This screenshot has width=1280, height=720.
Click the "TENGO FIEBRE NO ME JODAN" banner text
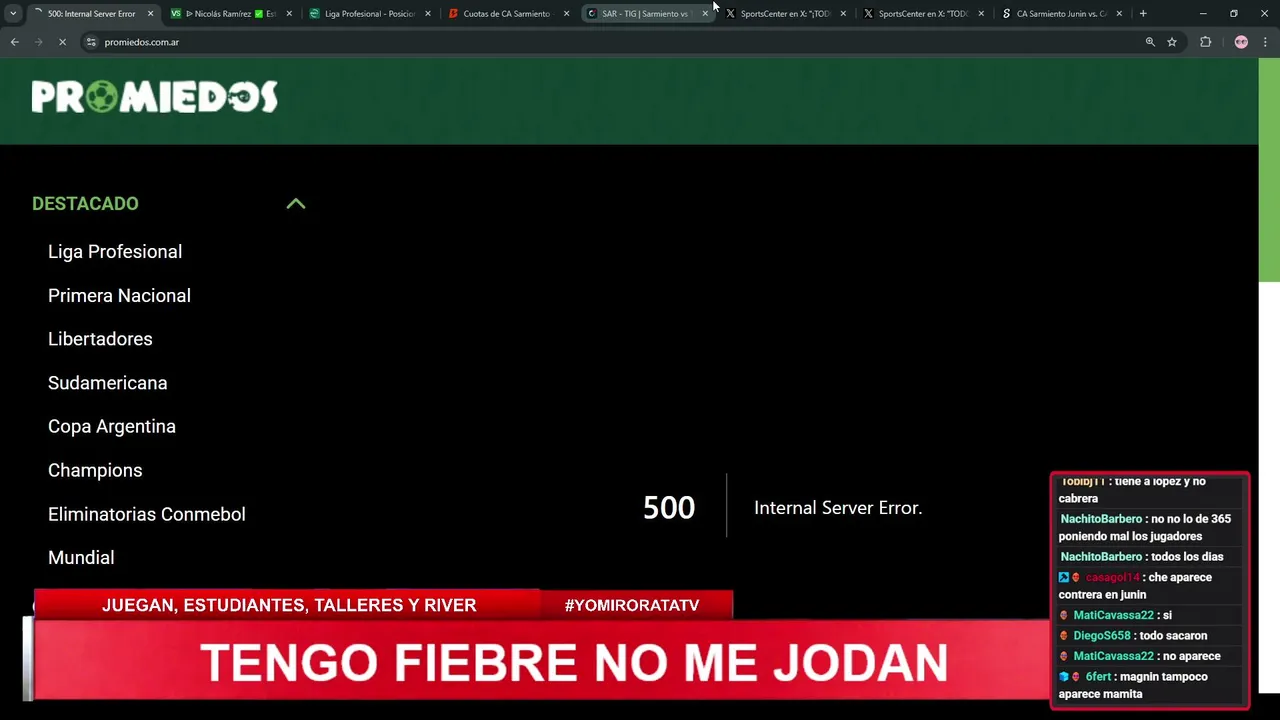click(574, 663)
